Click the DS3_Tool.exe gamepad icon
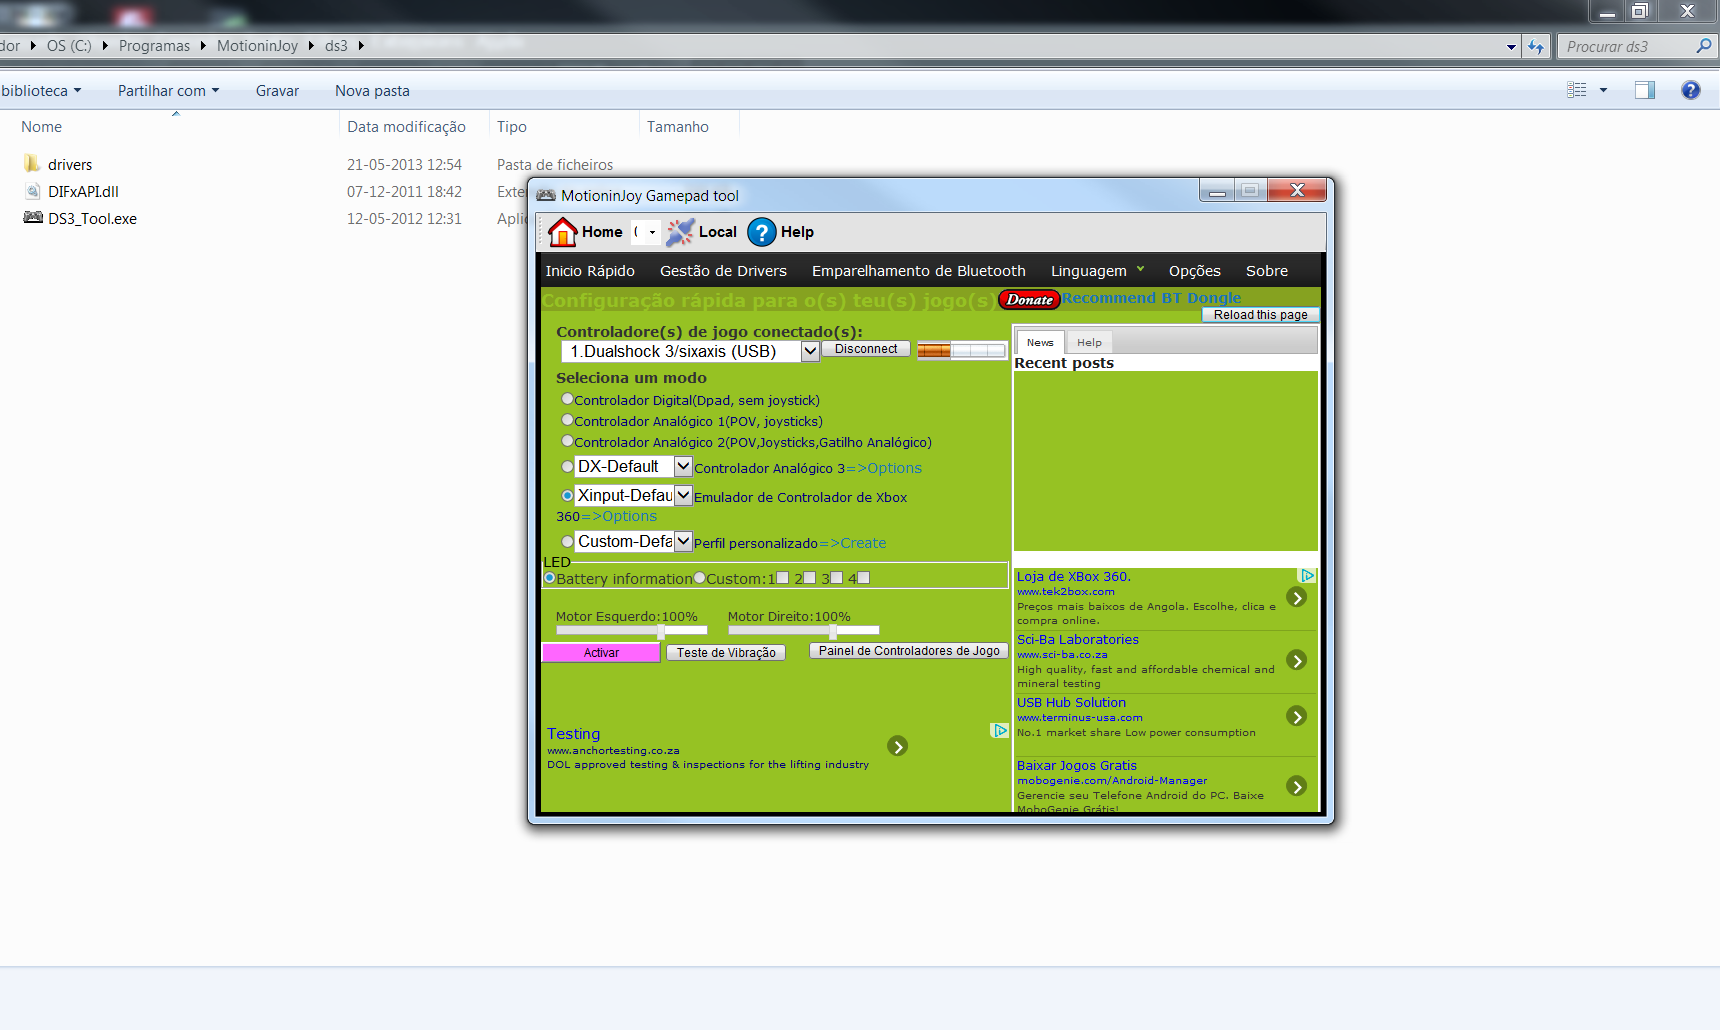Image resolution: width=1720 pixels, height=1030 pixels. pos(33,217)
